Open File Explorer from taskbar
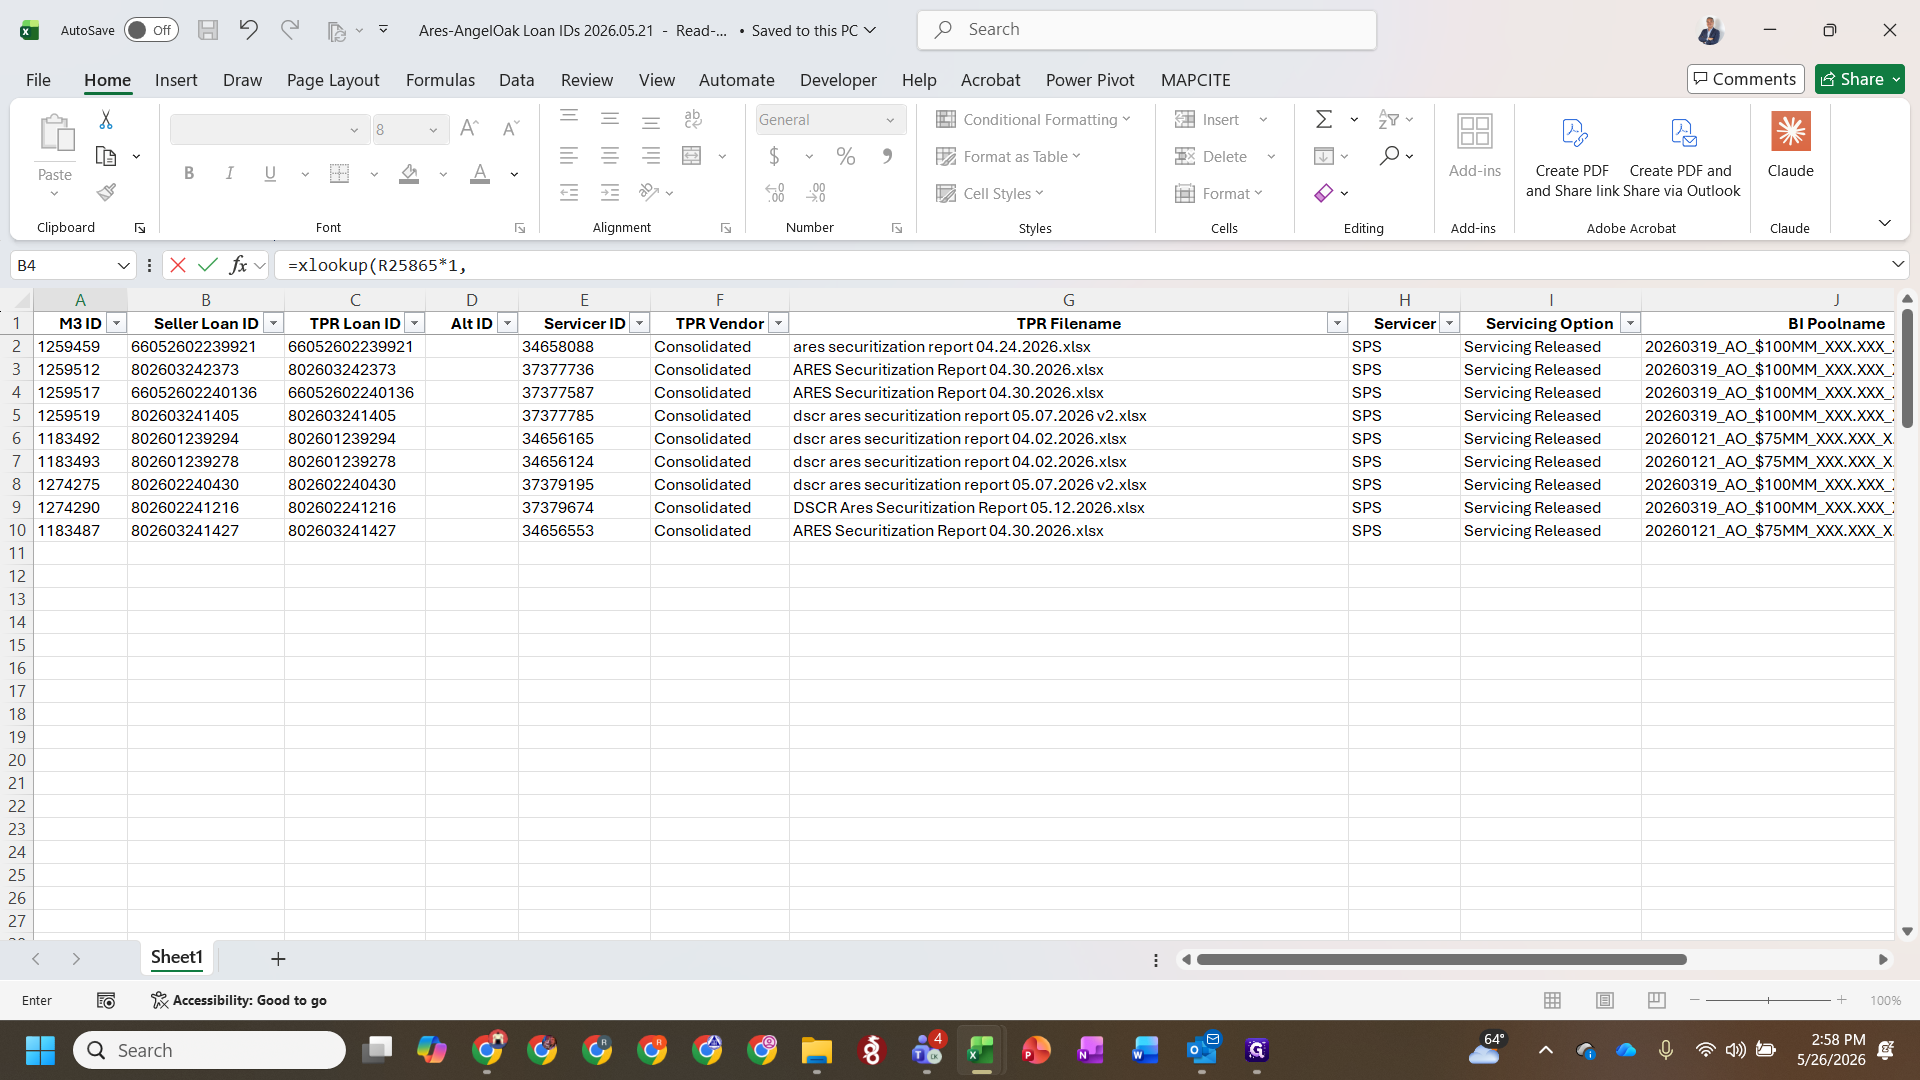 [x=816, y=1050]
